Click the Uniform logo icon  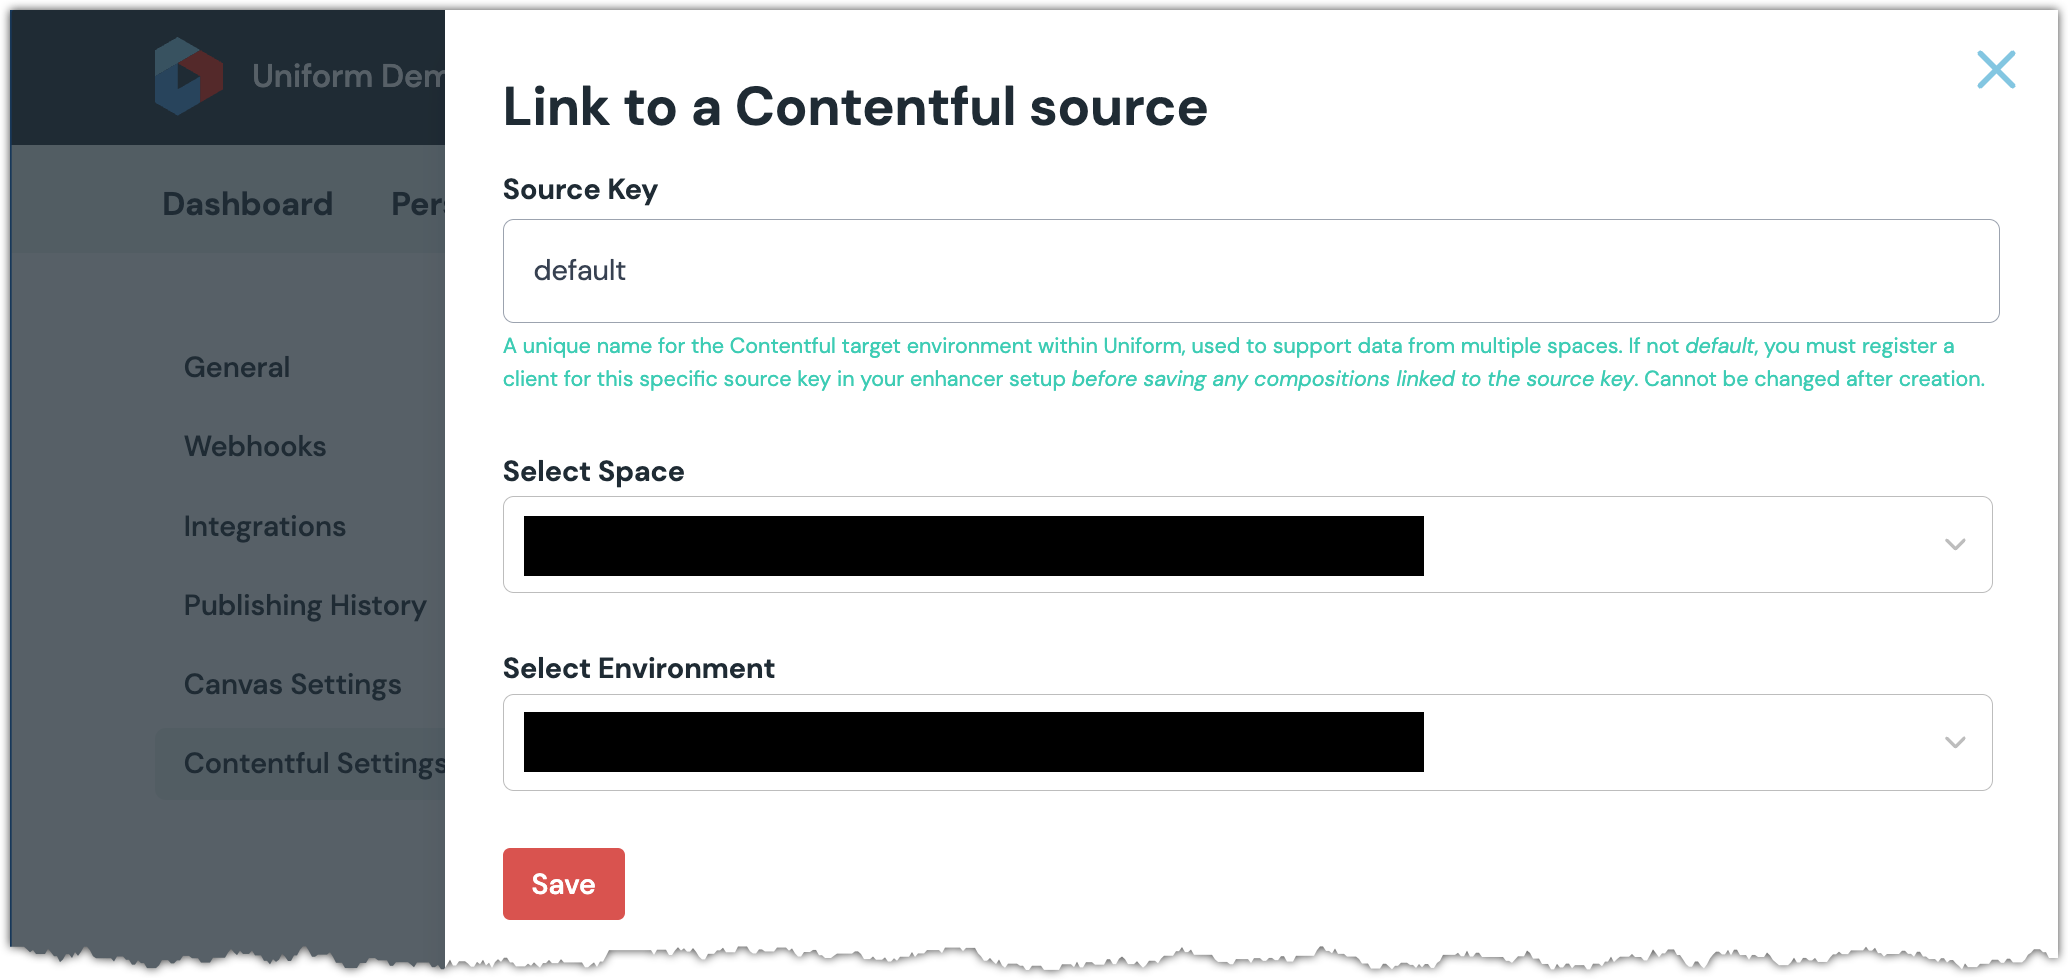coord(188,76)
